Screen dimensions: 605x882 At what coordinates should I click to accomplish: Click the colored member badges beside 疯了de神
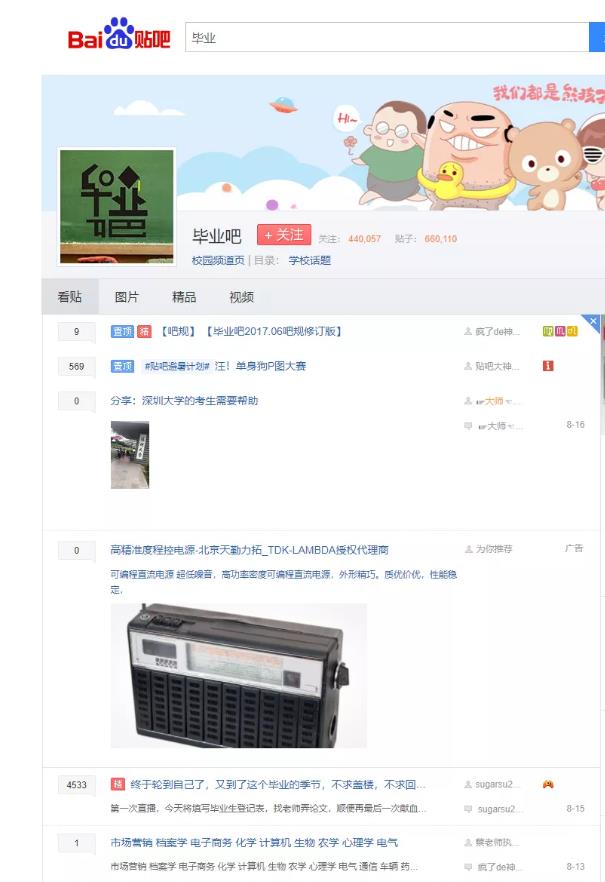560,331
